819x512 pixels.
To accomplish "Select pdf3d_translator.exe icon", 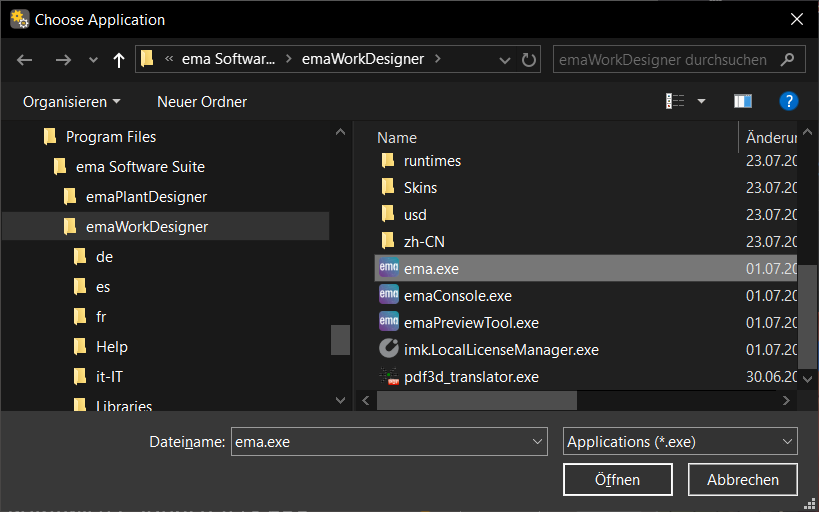I will coord(389,377).
